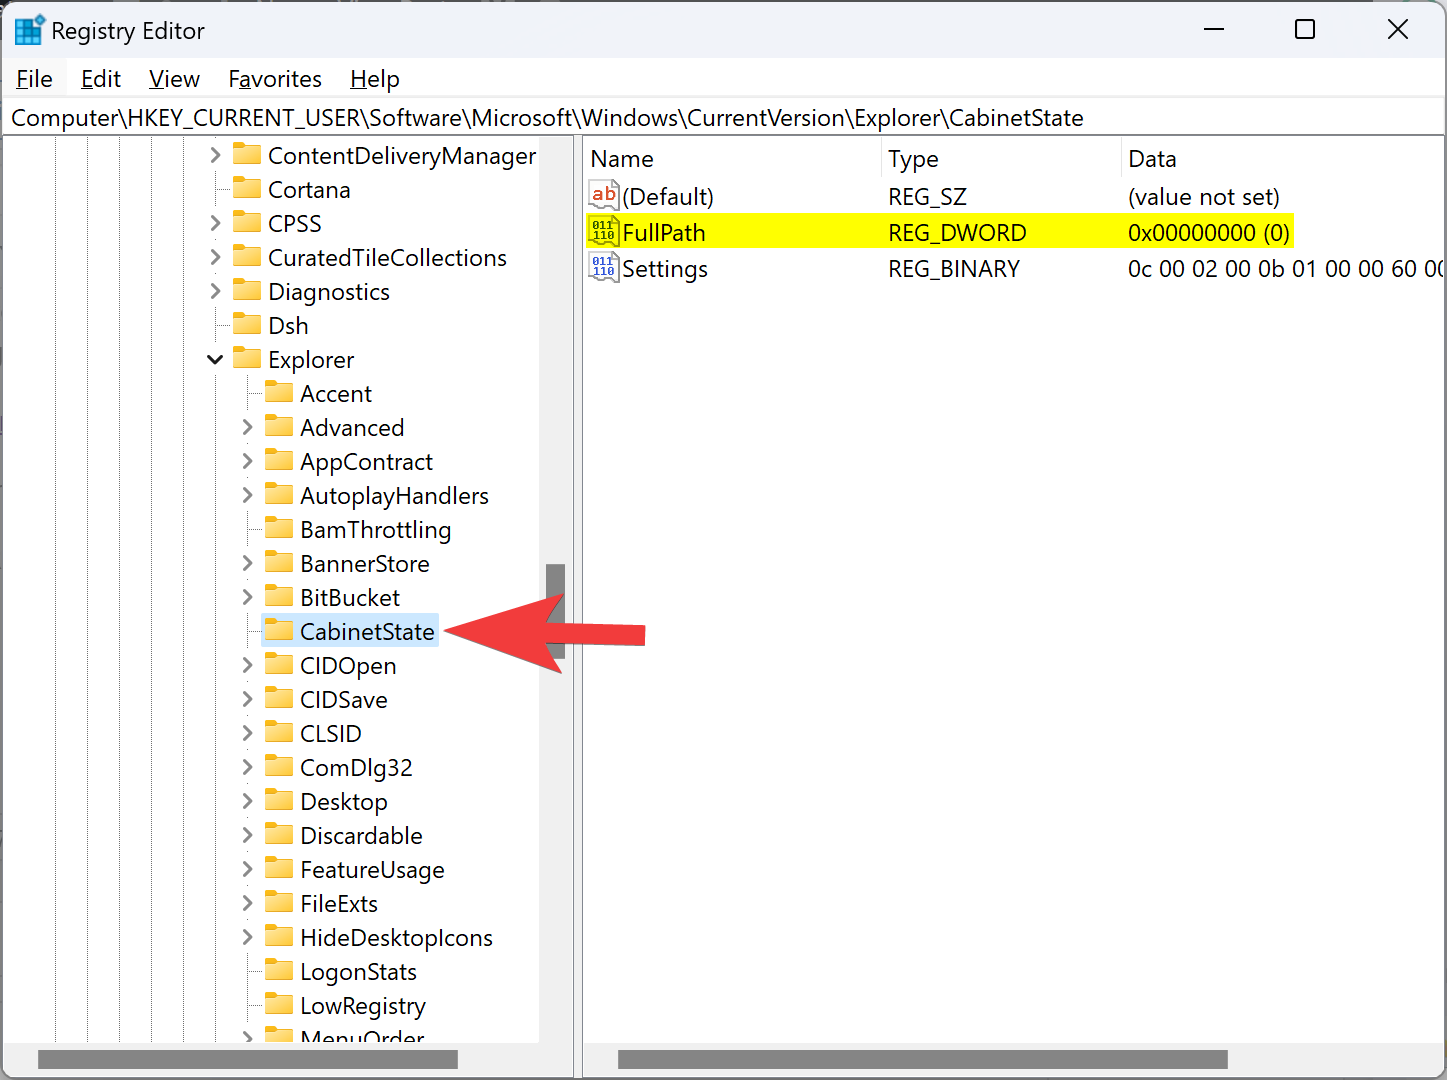Expand the FileExts key
The image size is (1447, 1080).
247,903
